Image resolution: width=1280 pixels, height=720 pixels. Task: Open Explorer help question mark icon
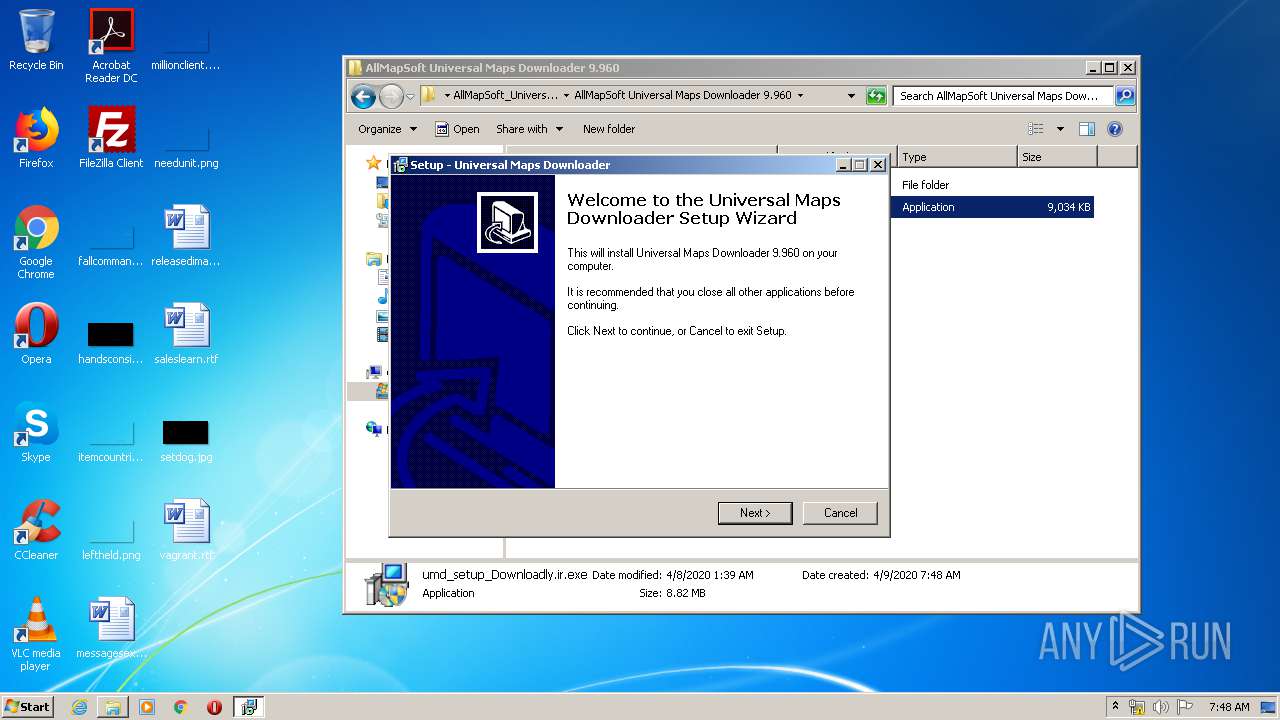coord(1115,129)
